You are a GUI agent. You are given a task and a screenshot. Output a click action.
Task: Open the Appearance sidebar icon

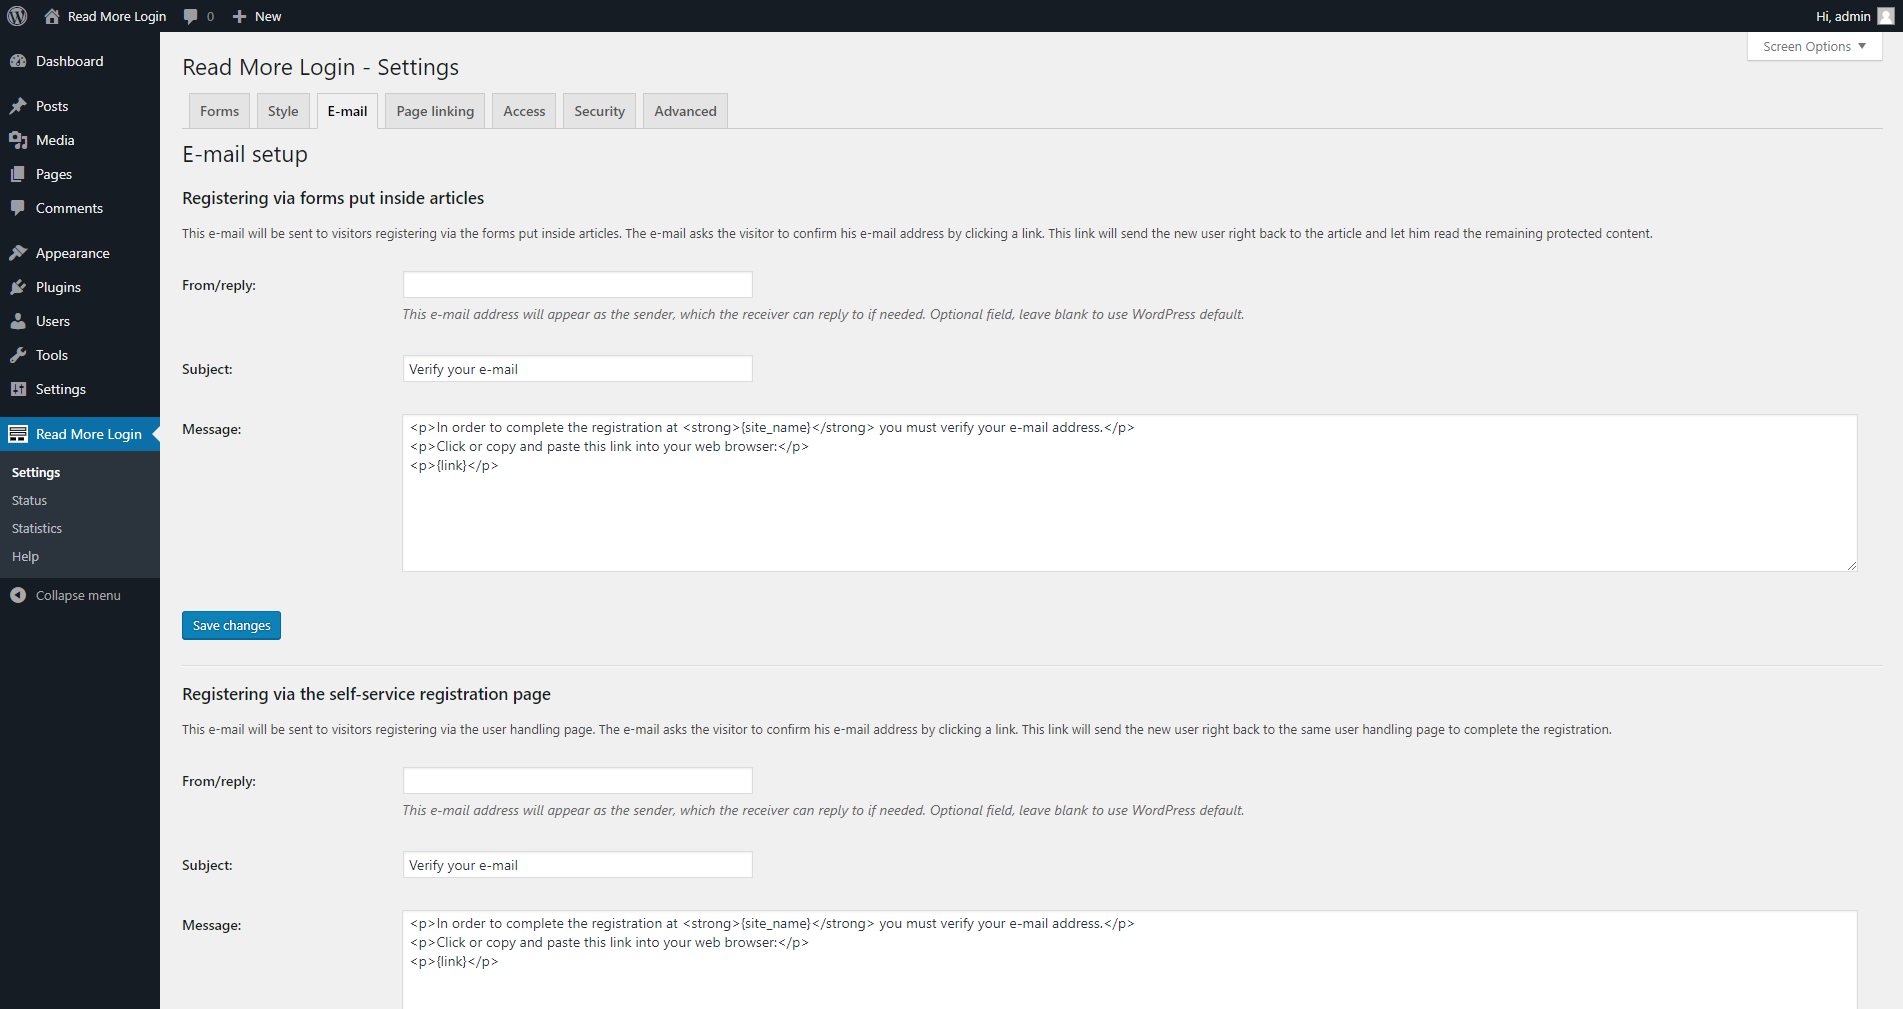point(20,252)
